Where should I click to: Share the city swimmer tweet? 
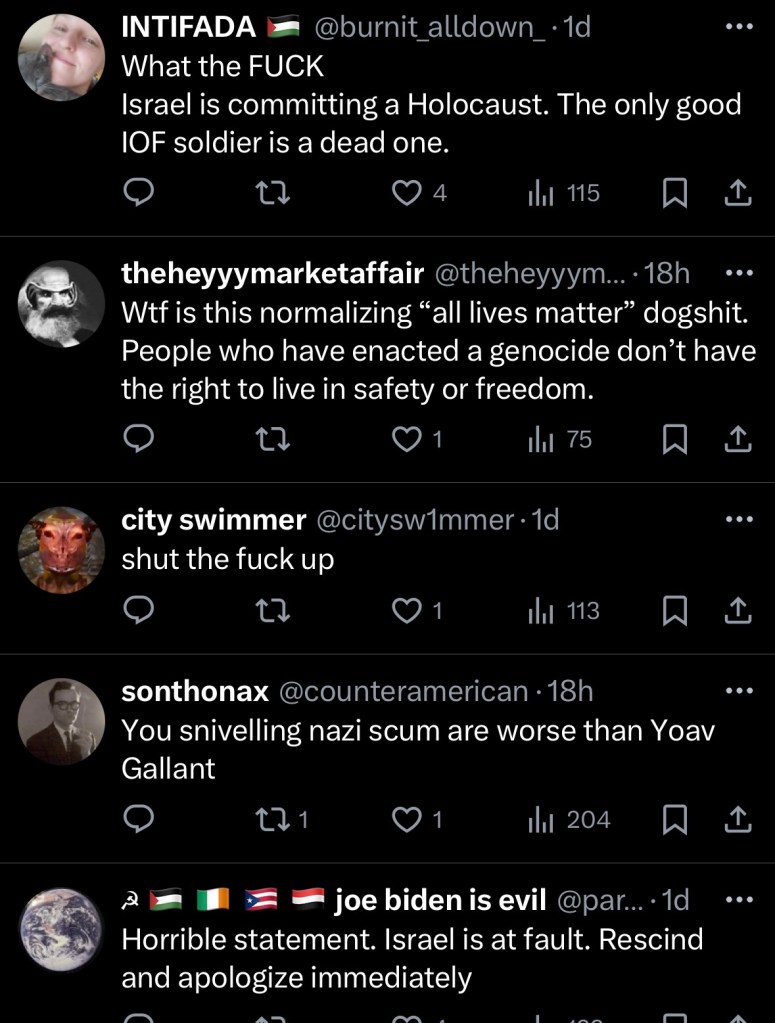(737, 610)
